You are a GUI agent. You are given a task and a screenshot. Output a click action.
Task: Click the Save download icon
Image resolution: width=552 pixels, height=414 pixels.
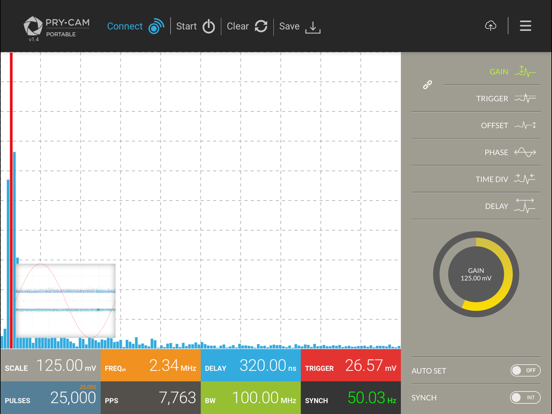tap(313, 27)
